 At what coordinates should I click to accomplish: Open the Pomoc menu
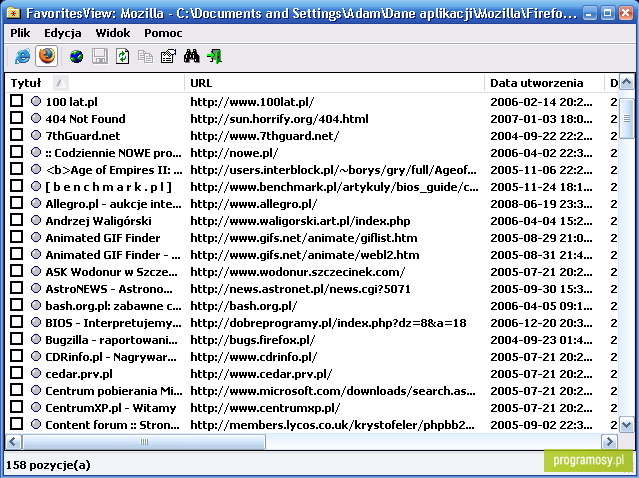coord(163,33)
